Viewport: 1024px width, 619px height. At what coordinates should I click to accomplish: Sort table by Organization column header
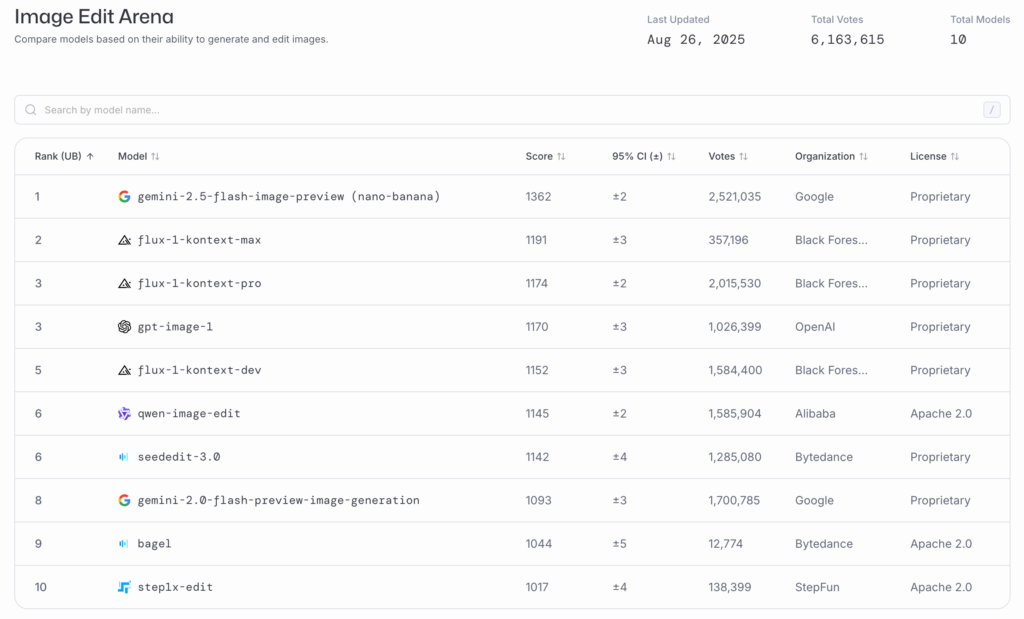(831, 156)
